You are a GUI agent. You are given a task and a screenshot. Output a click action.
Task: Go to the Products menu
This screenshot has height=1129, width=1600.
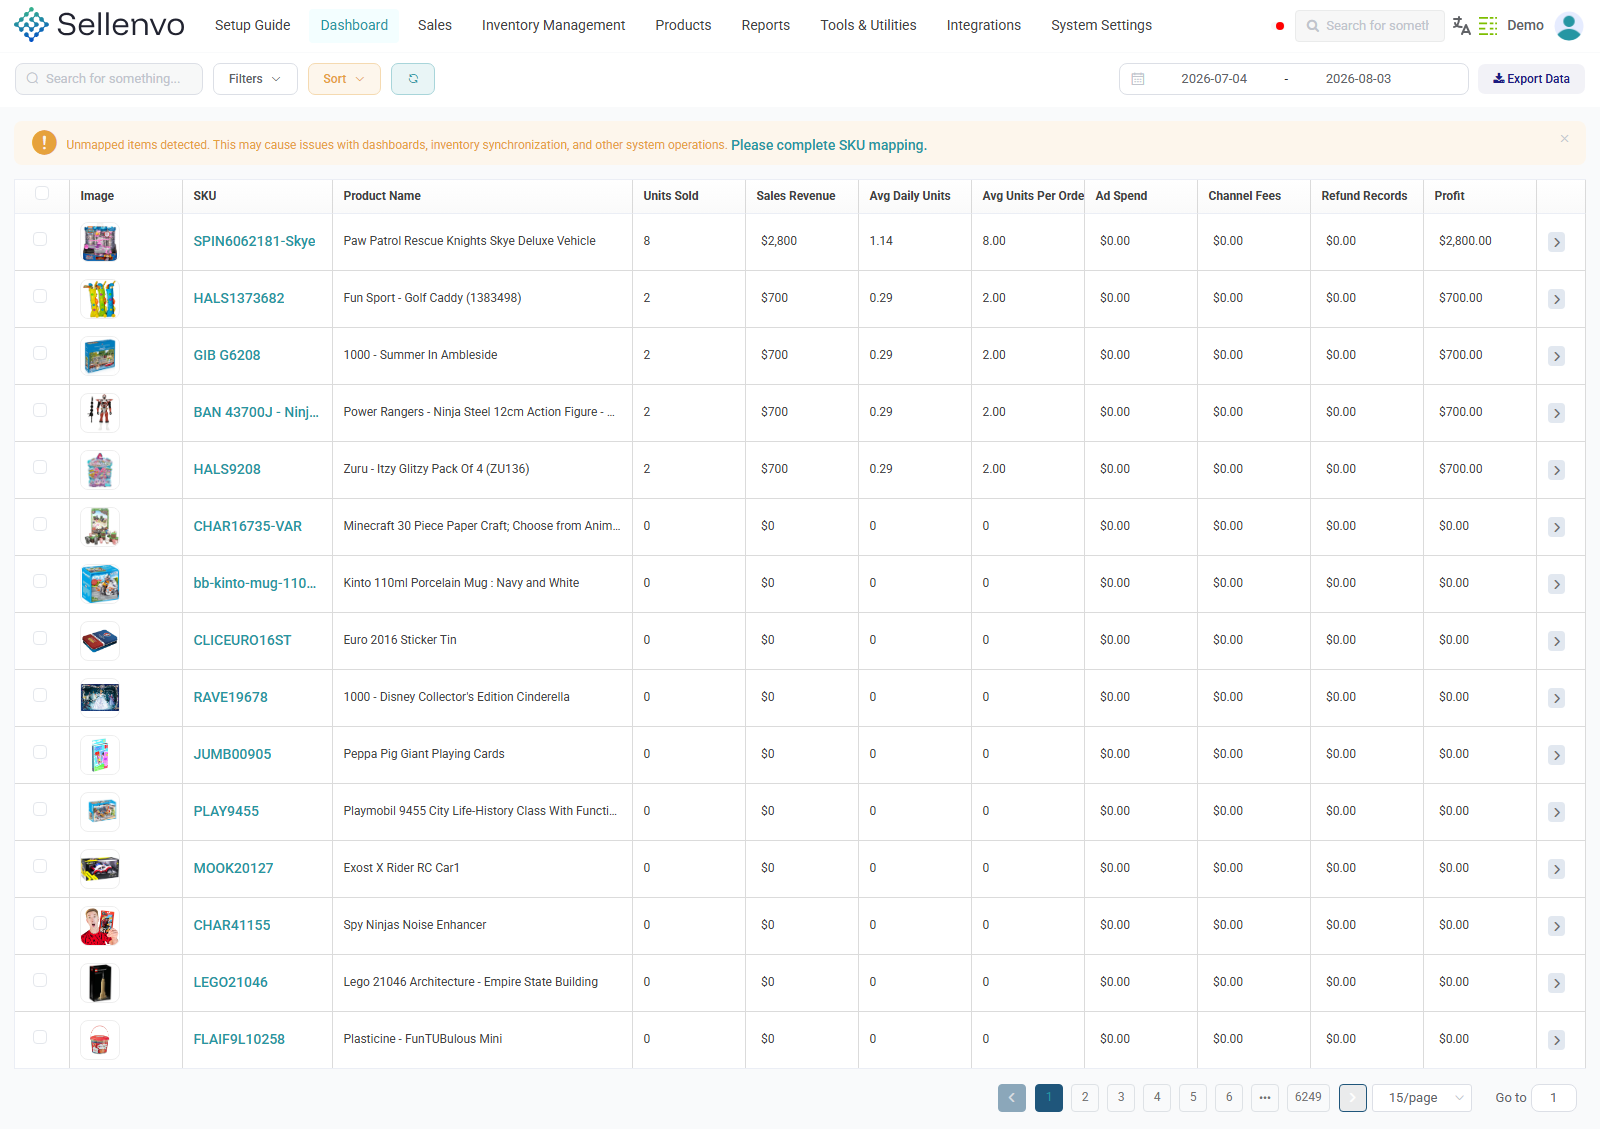[x=683, y=25]
